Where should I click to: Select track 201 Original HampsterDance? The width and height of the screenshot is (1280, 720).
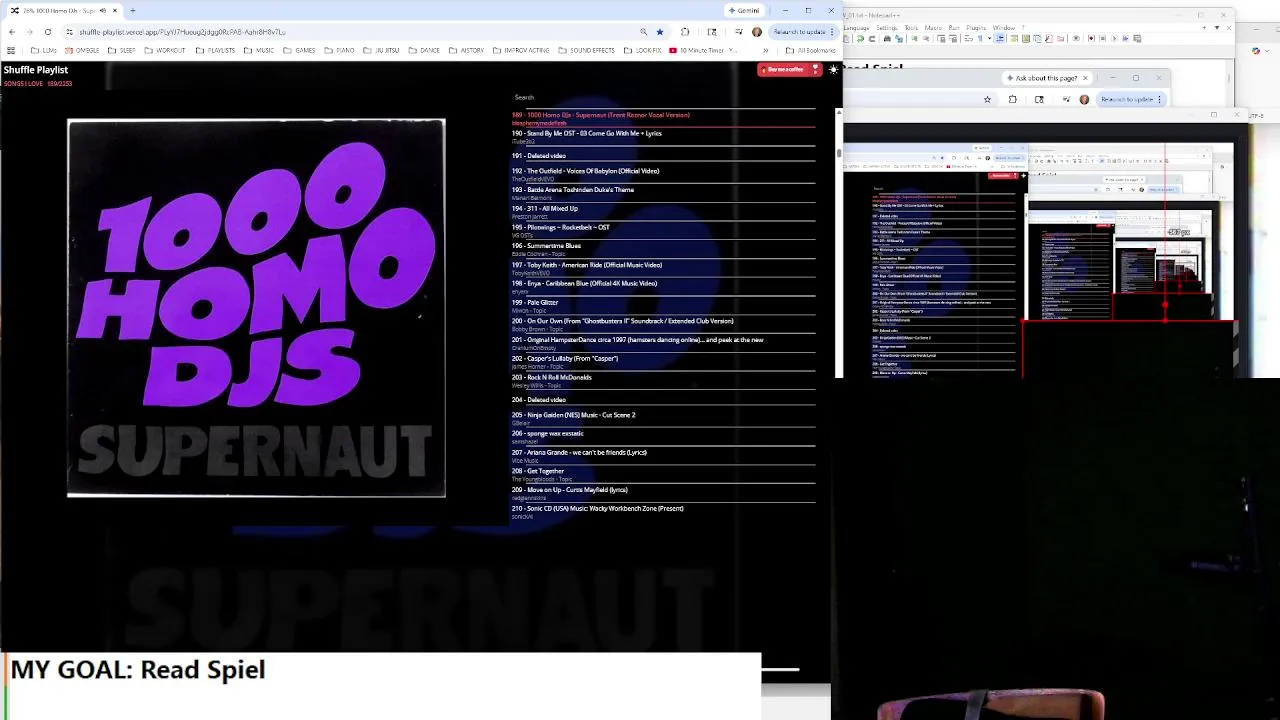(663, 343)
